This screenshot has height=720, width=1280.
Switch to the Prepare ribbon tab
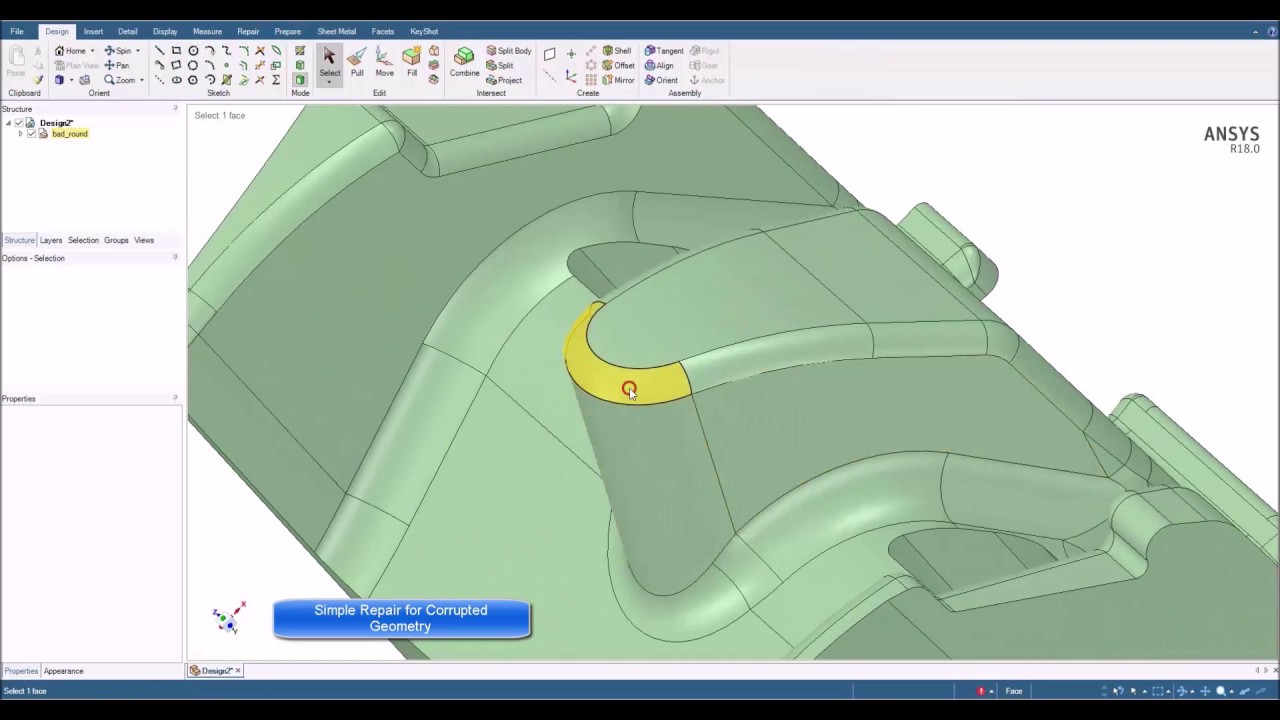[x=287, y=31]
